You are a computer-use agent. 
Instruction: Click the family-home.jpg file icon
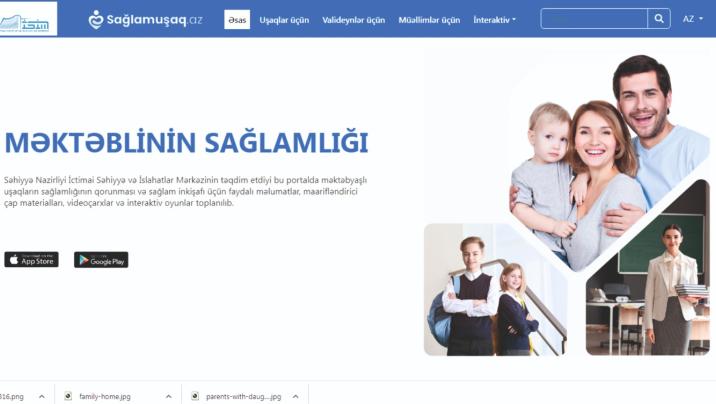[x=68, y=396]
